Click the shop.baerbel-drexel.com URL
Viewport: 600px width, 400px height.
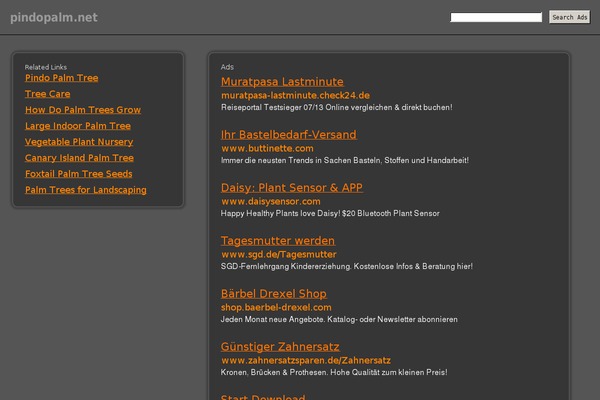[x=276, y=307]
